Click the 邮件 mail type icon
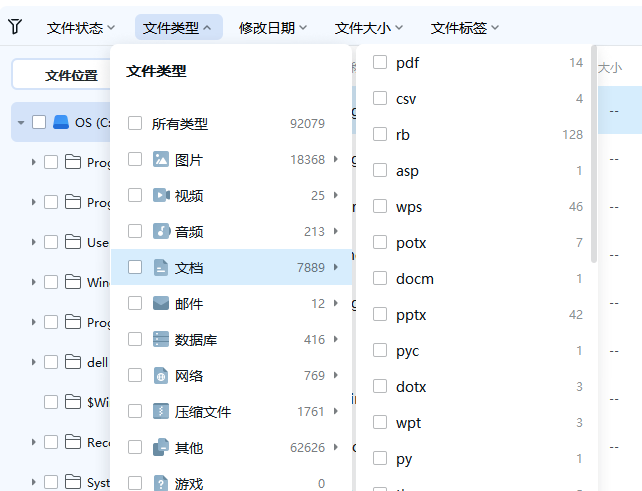This screenshot has height=491, width=642. point(161,303)
